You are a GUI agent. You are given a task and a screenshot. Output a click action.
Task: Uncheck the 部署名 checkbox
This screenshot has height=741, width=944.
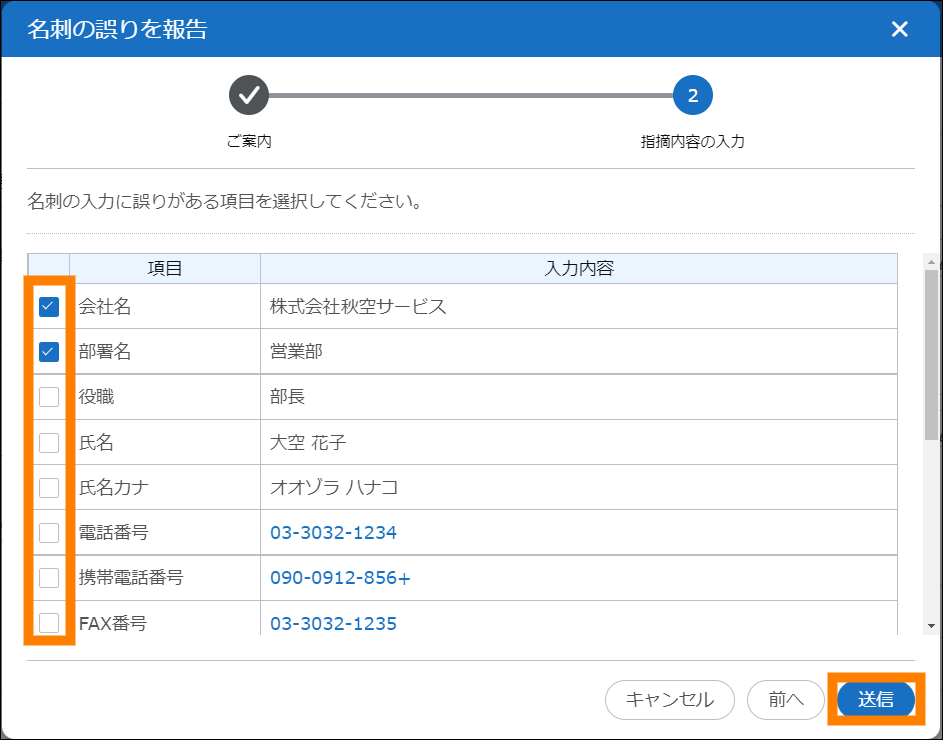pos(49,352)
